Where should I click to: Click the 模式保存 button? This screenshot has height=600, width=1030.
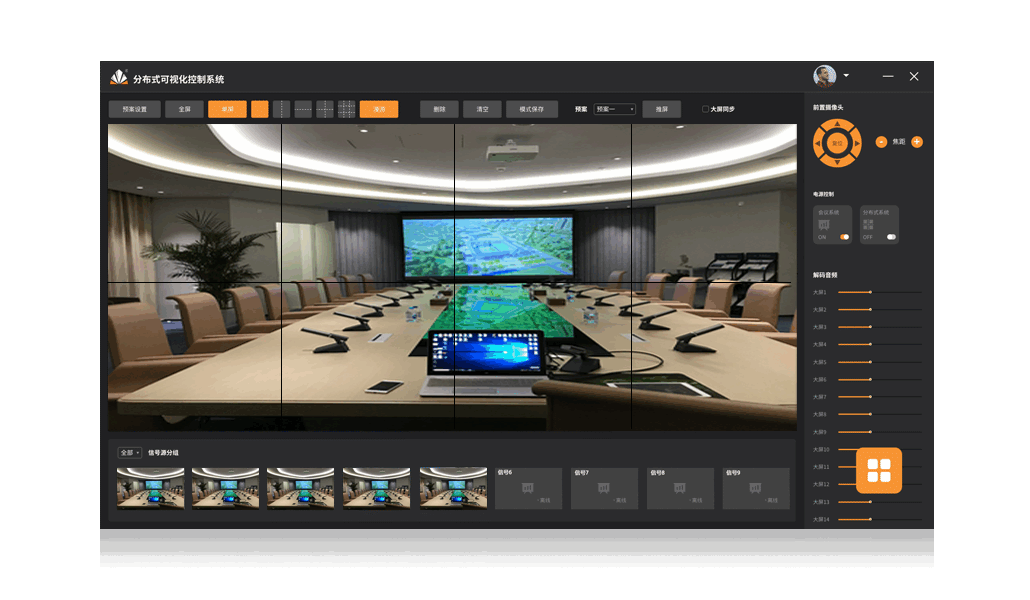pos(532,109)
